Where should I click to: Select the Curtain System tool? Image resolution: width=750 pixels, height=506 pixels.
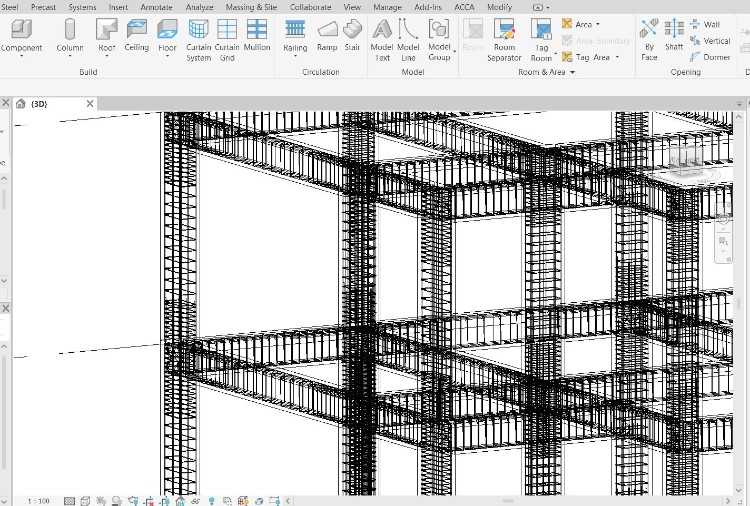(199, 41)
